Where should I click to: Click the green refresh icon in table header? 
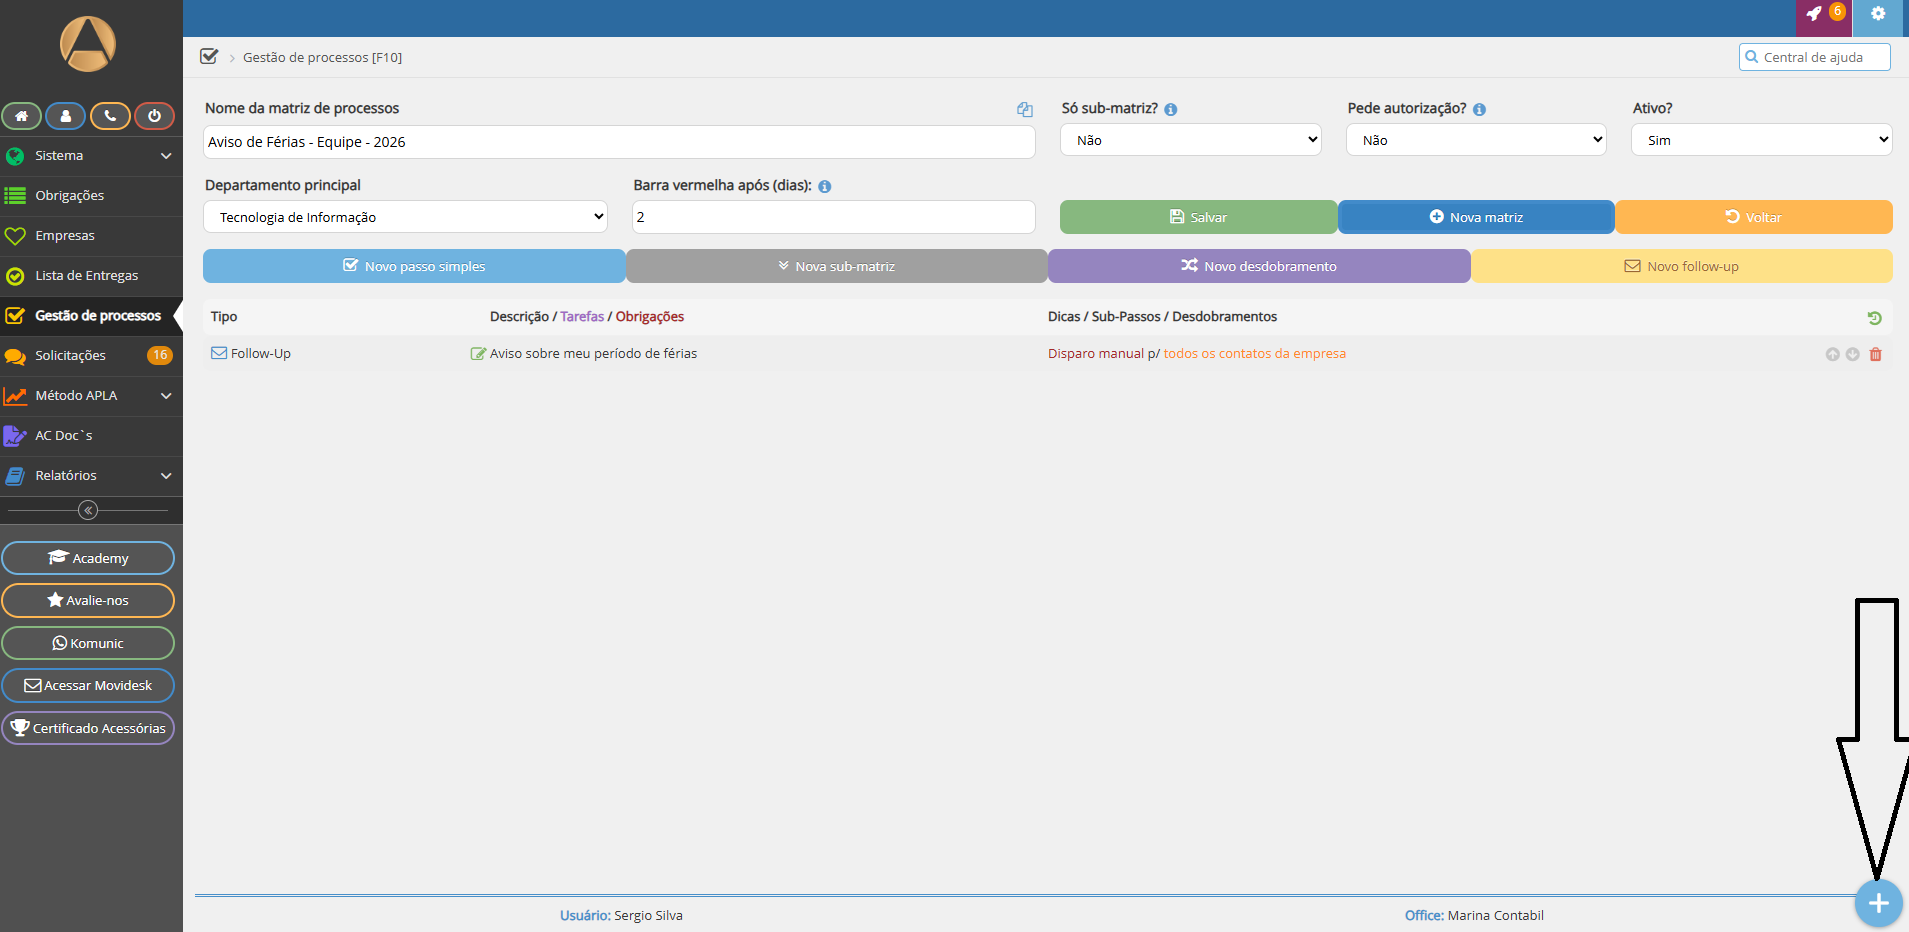[x=1874, y=318]
